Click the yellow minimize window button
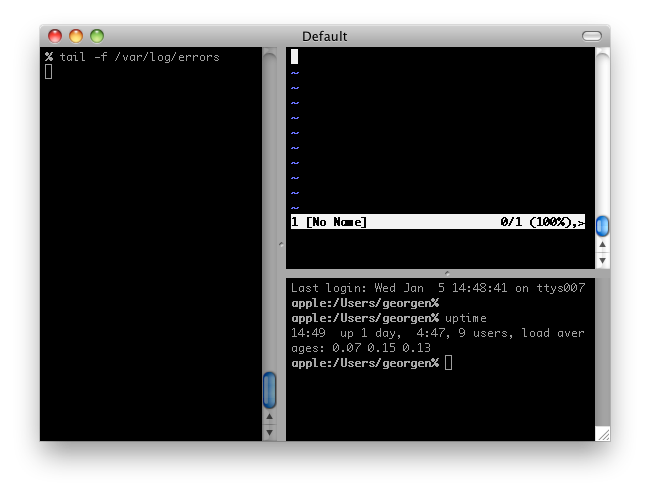Viewport: 650px width, 496px height. click(x=76, y=36)
